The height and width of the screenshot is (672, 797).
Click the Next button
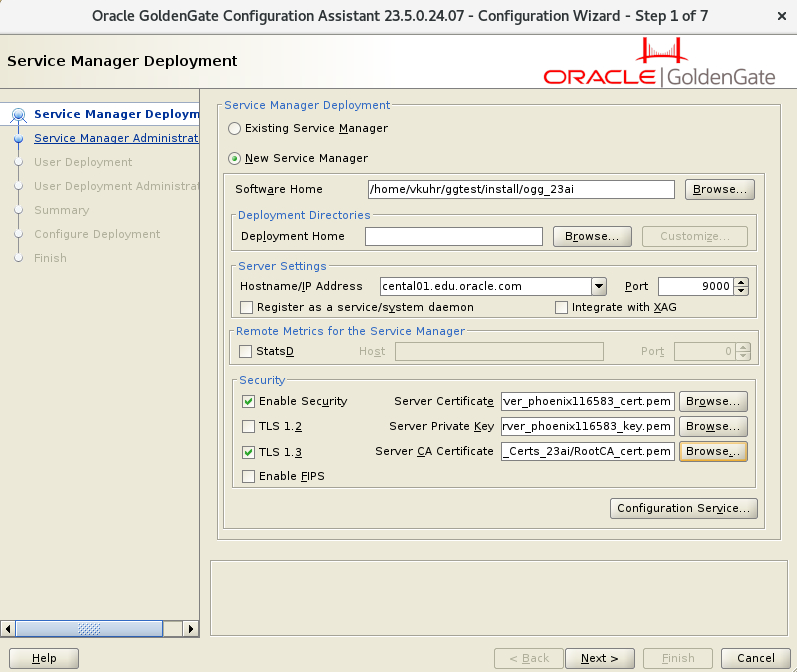(x=600, y=658)
